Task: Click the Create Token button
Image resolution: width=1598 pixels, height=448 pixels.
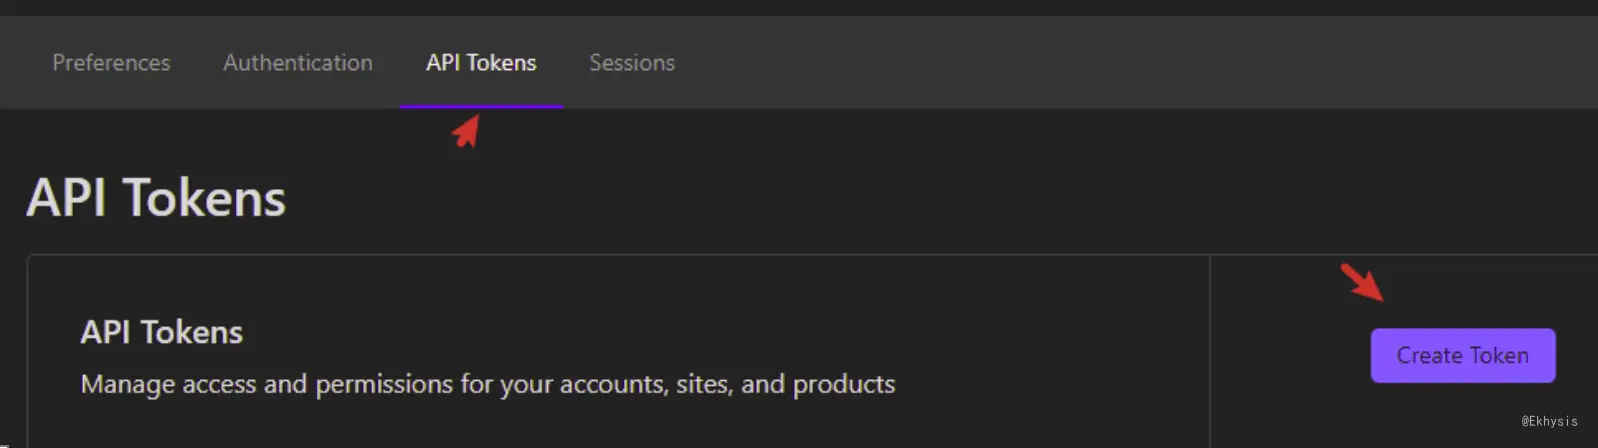Action: (x=1462, y=355)
